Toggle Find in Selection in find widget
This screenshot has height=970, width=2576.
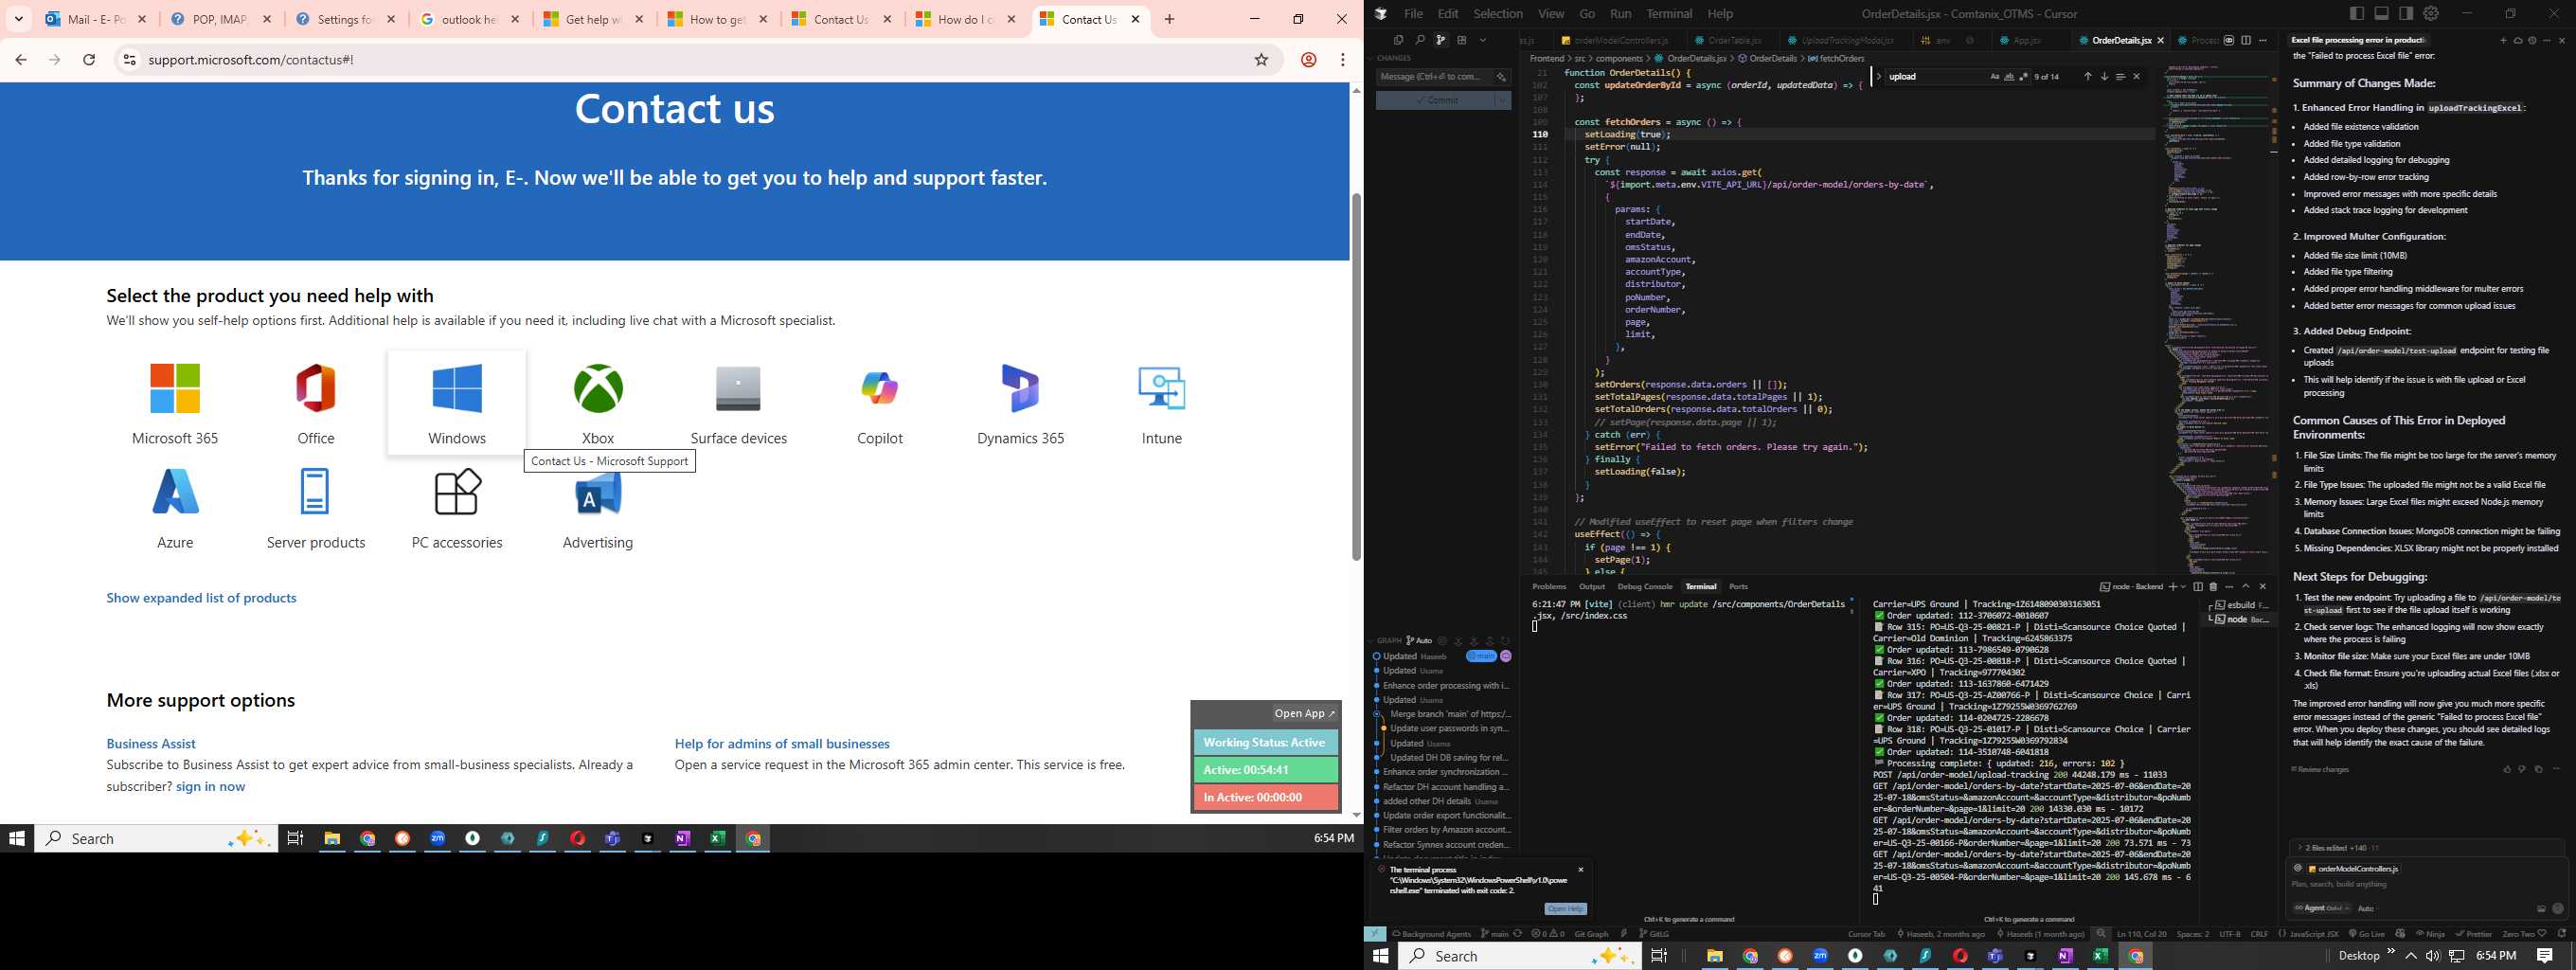pyautogui.click(x=2120, y=77)
